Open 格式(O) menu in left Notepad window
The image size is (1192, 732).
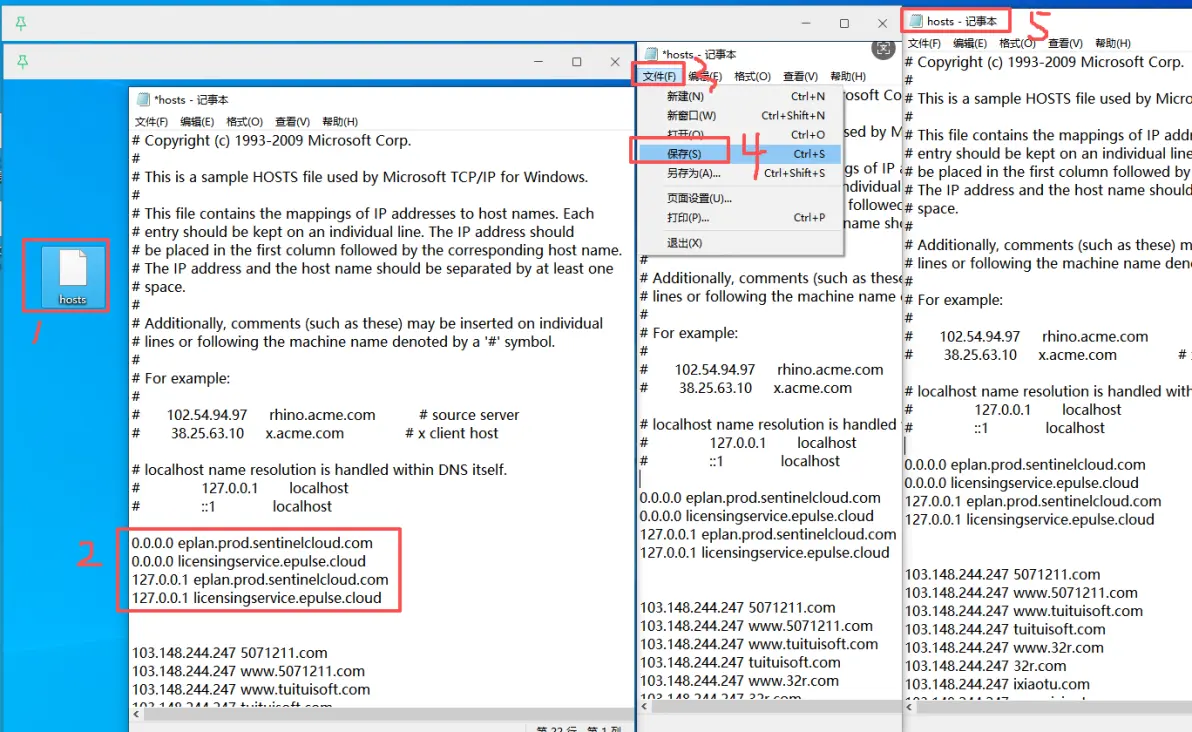coord(244,122)
